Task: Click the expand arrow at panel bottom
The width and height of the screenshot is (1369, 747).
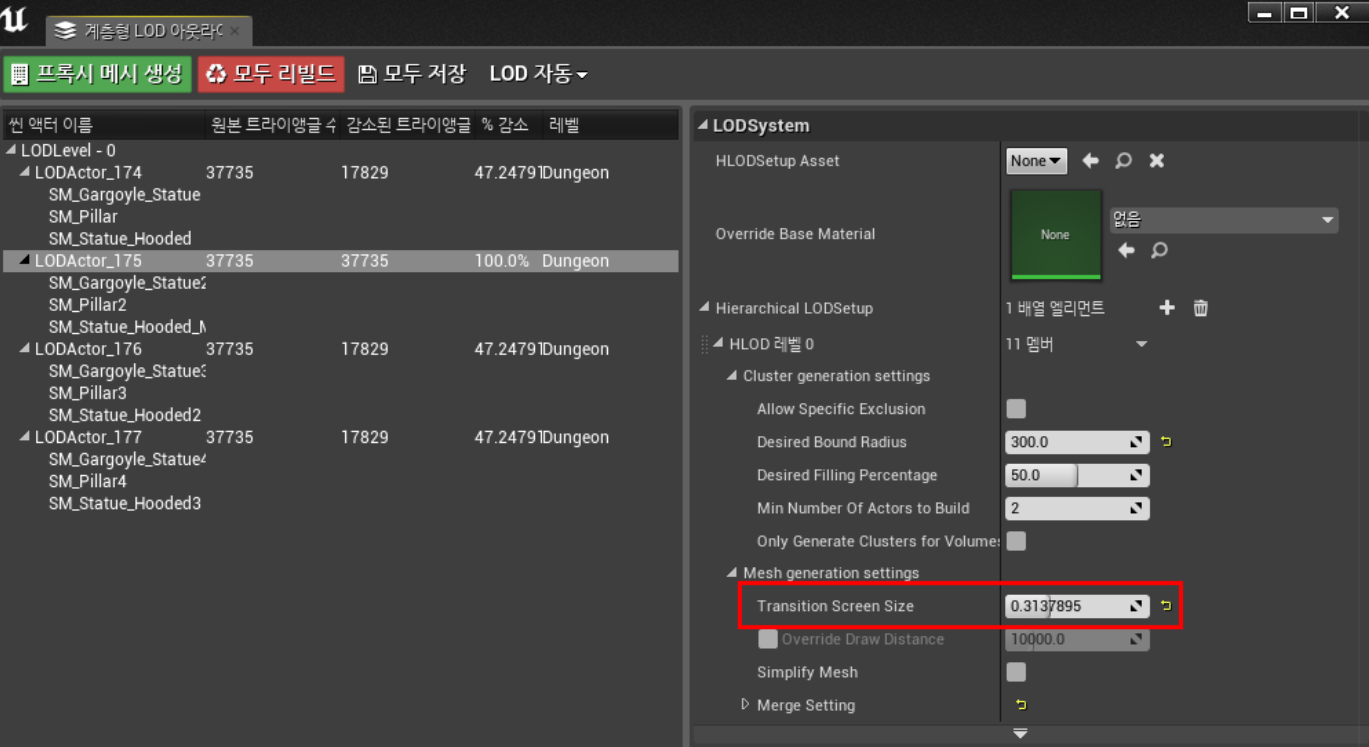Action: [x=1020, y=734]
